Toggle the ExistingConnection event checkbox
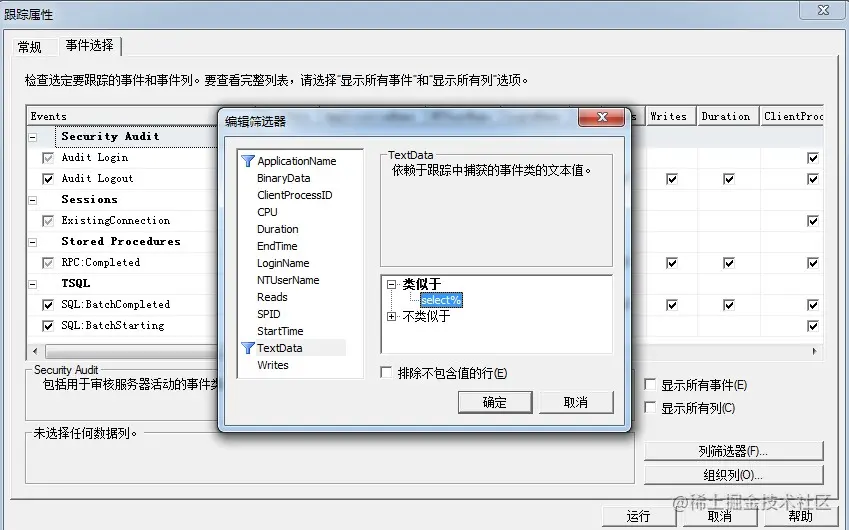This screenshot has height=530, width=849. (48, 221)
